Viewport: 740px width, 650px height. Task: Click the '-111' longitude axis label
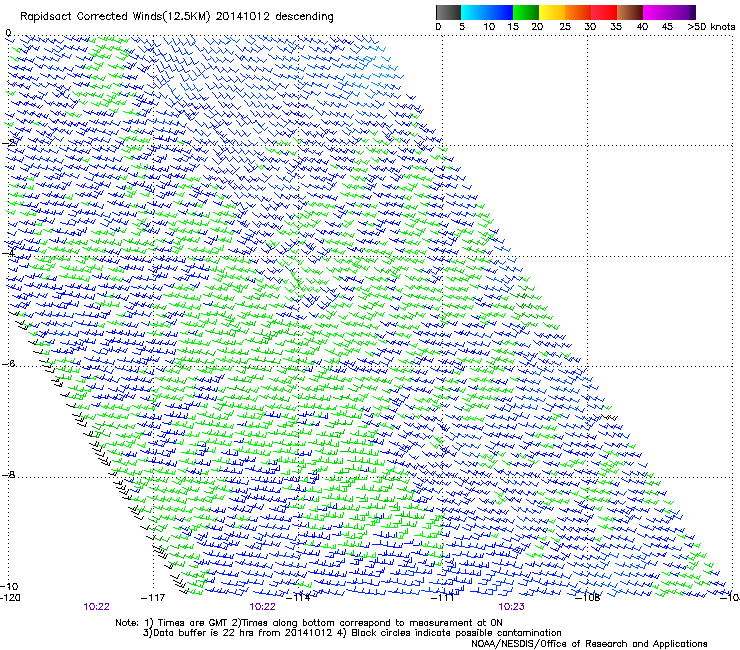(x=443, y=598)
